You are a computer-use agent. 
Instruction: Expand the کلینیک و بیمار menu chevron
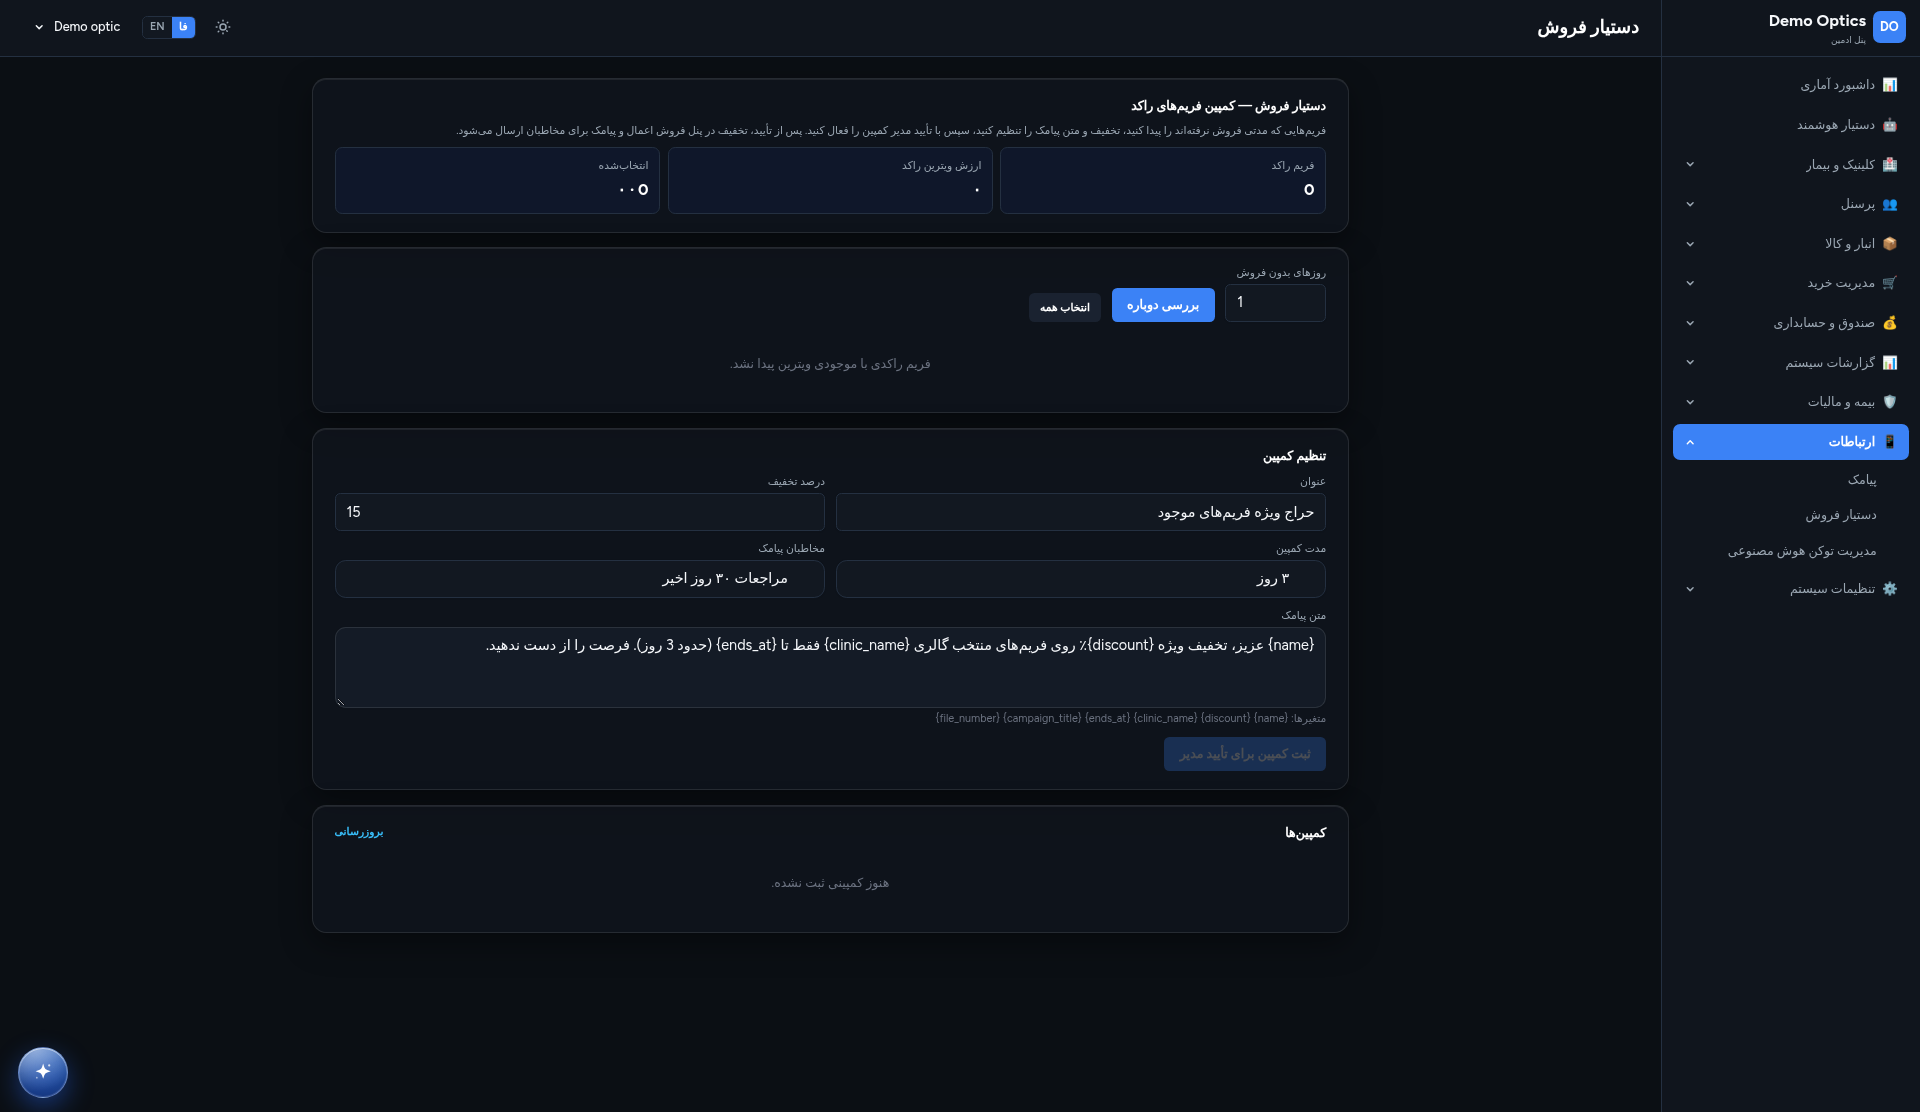(x=1690, y=164)
